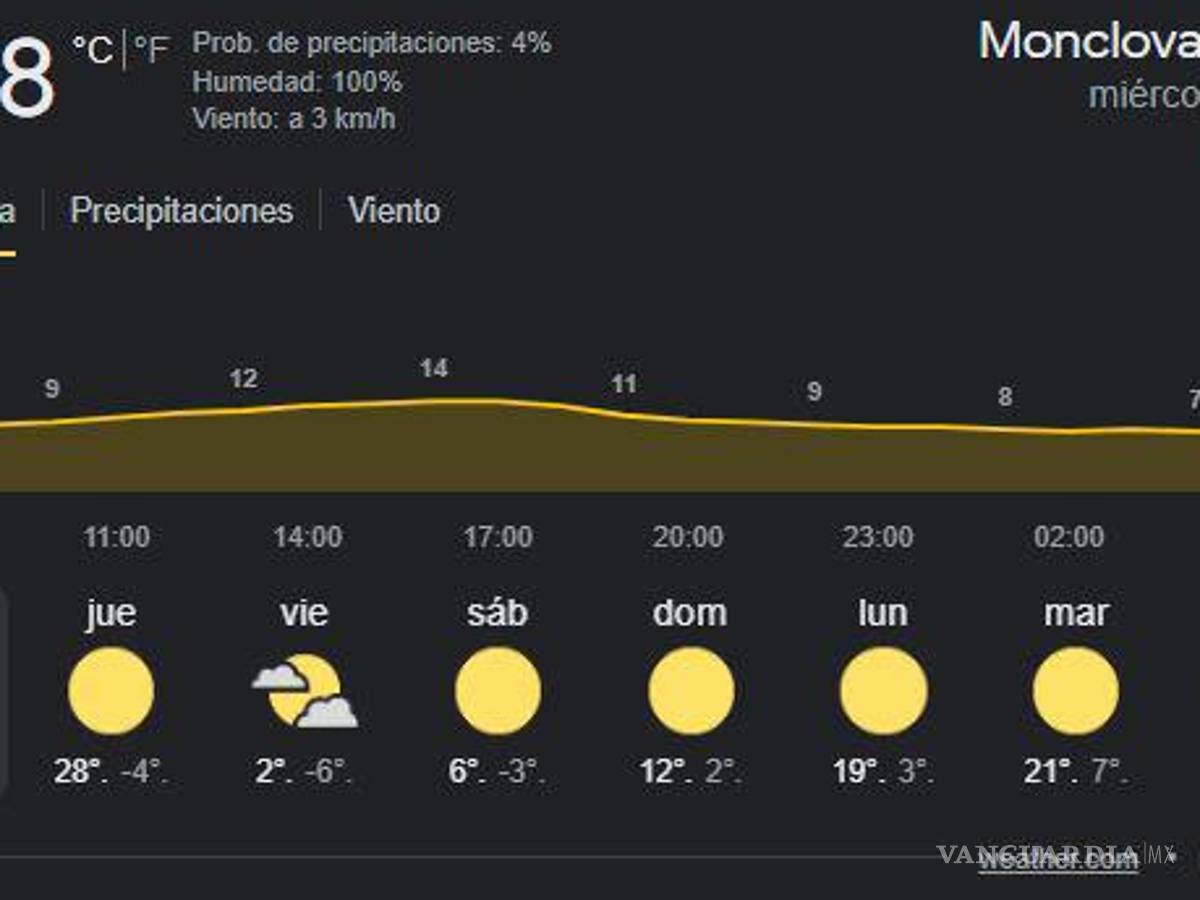Select the sunny icon for jueves
Screen dimensions: 1200x900
[110, 689]
